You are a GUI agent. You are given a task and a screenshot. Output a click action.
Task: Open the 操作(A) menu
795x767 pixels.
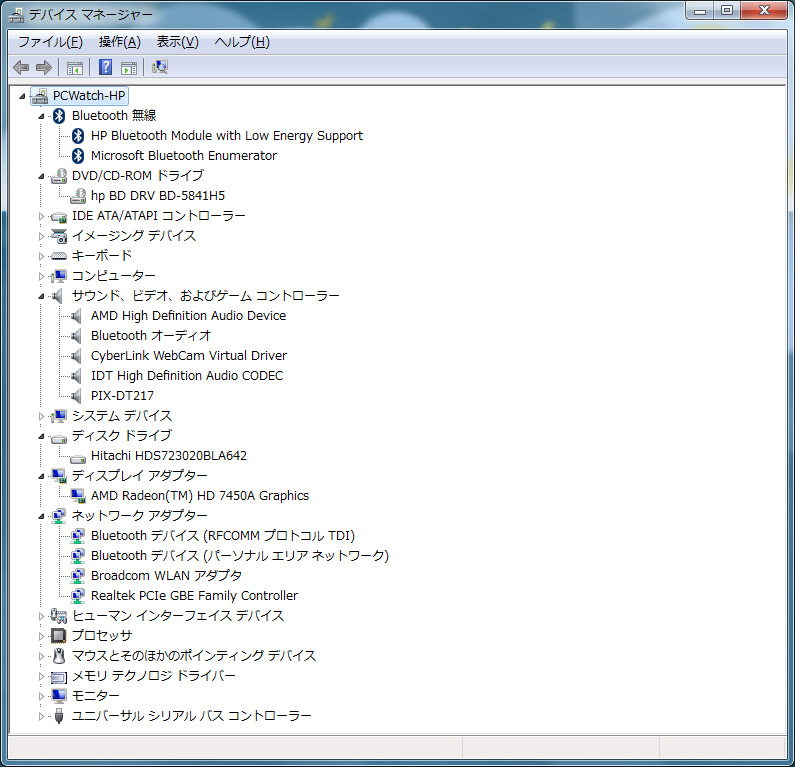(x=119, y=42)
